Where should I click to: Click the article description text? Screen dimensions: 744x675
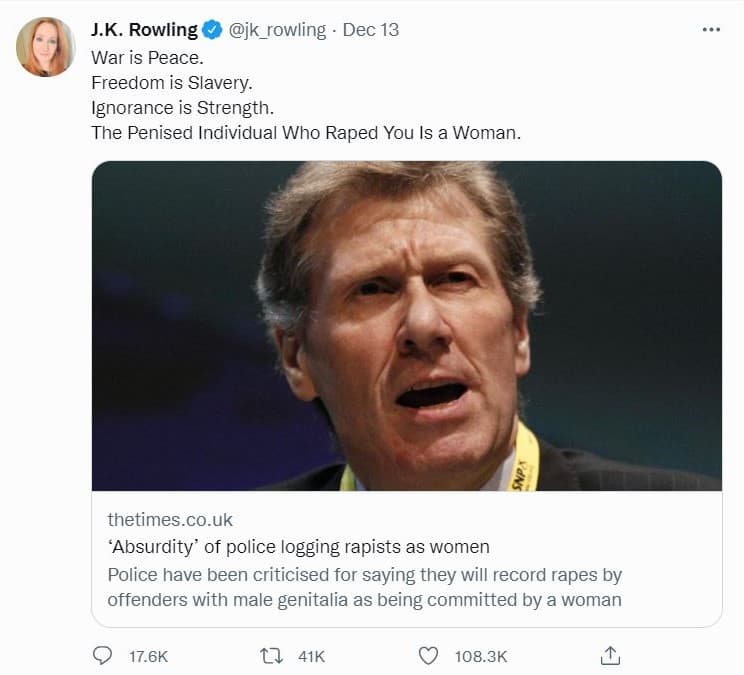point(364,587)
